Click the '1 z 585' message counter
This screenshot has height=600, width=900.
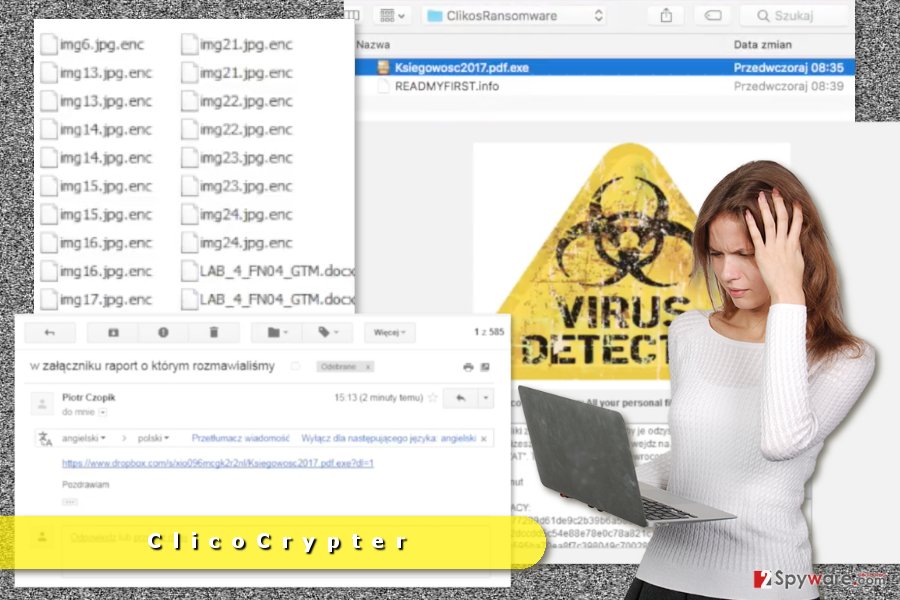tap(489, 332)
